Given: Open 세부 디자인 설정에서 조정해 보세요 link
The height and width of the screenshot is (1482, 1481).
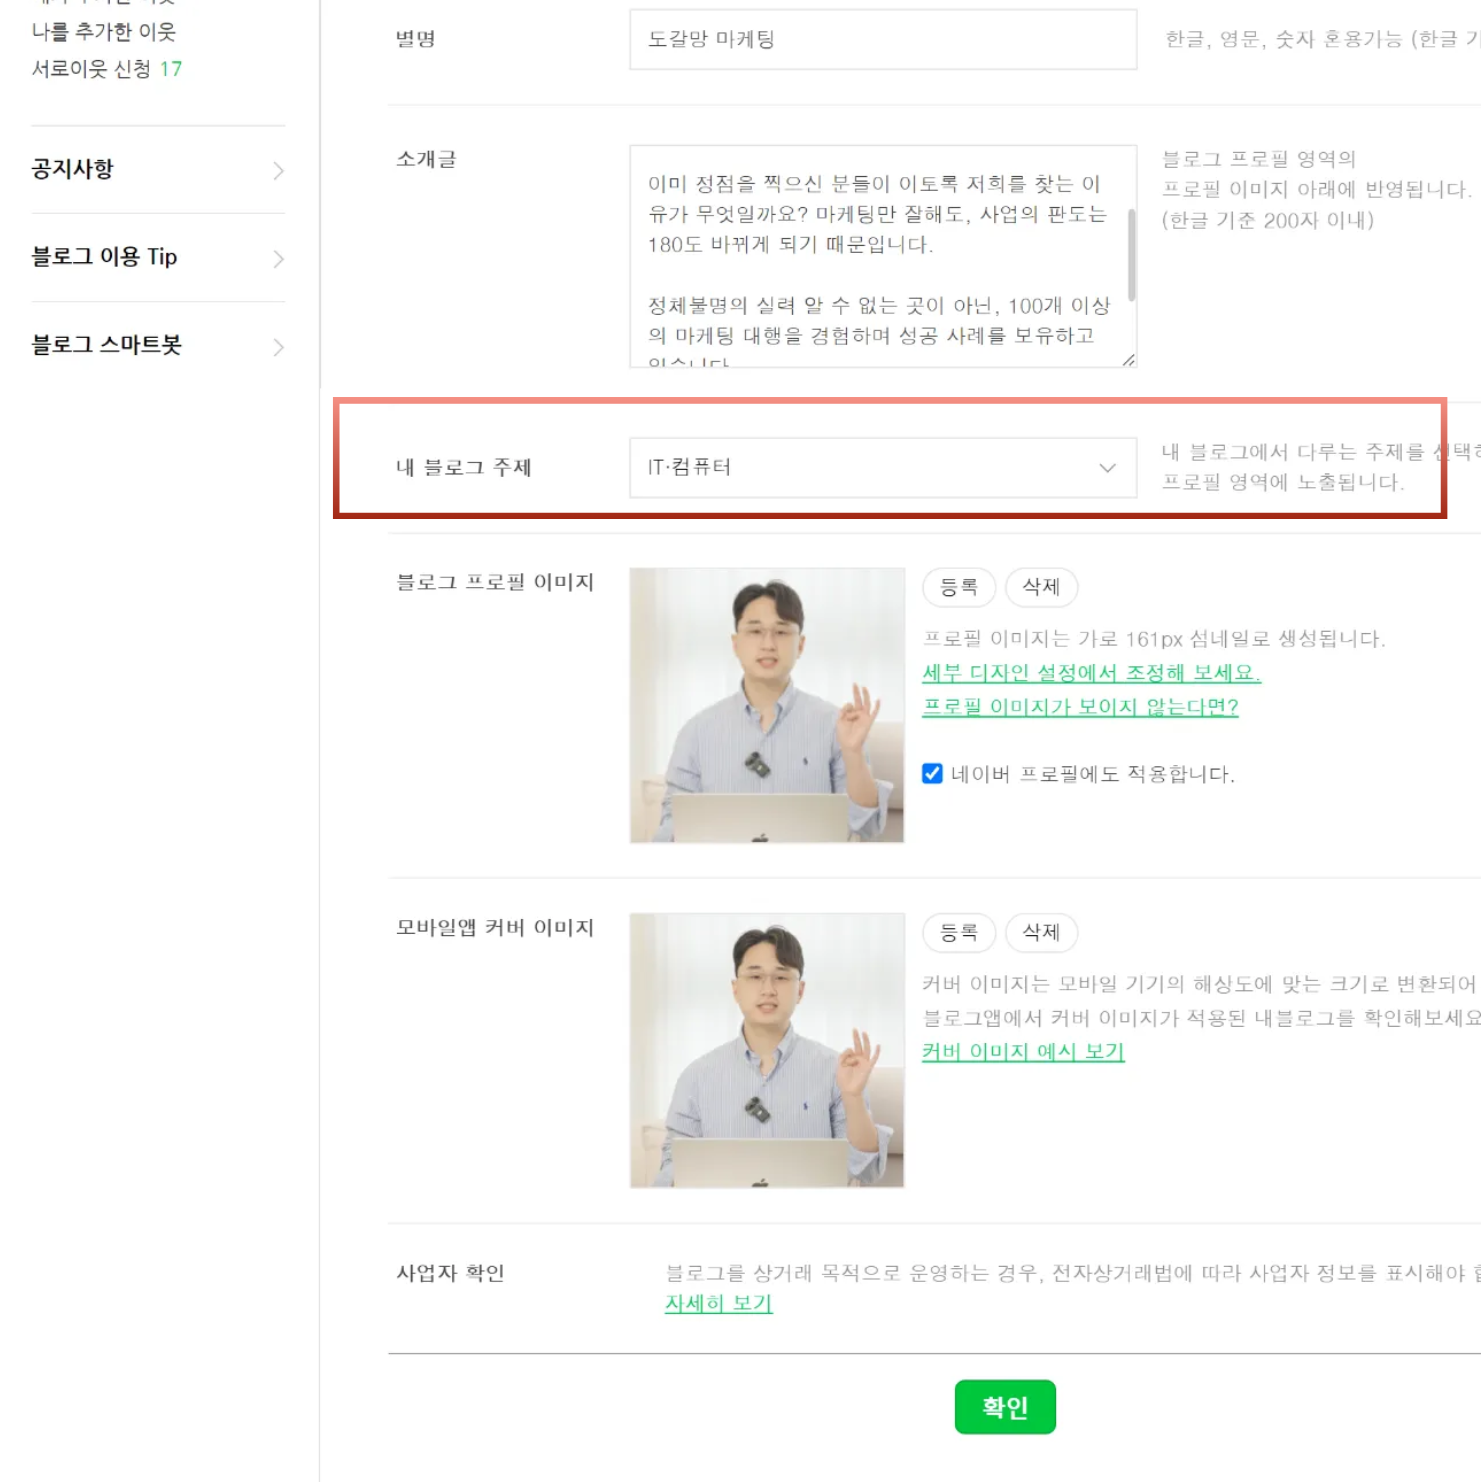Looking at the screenshot, I should [1091, 673].
